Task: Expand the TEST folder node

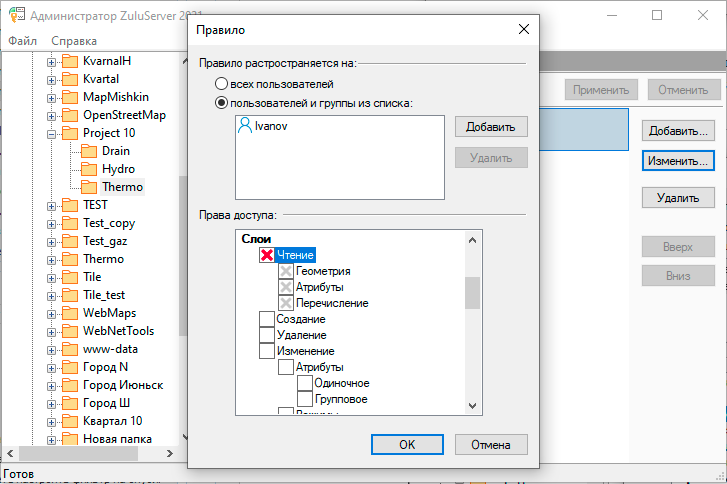Action: [52, 205]
